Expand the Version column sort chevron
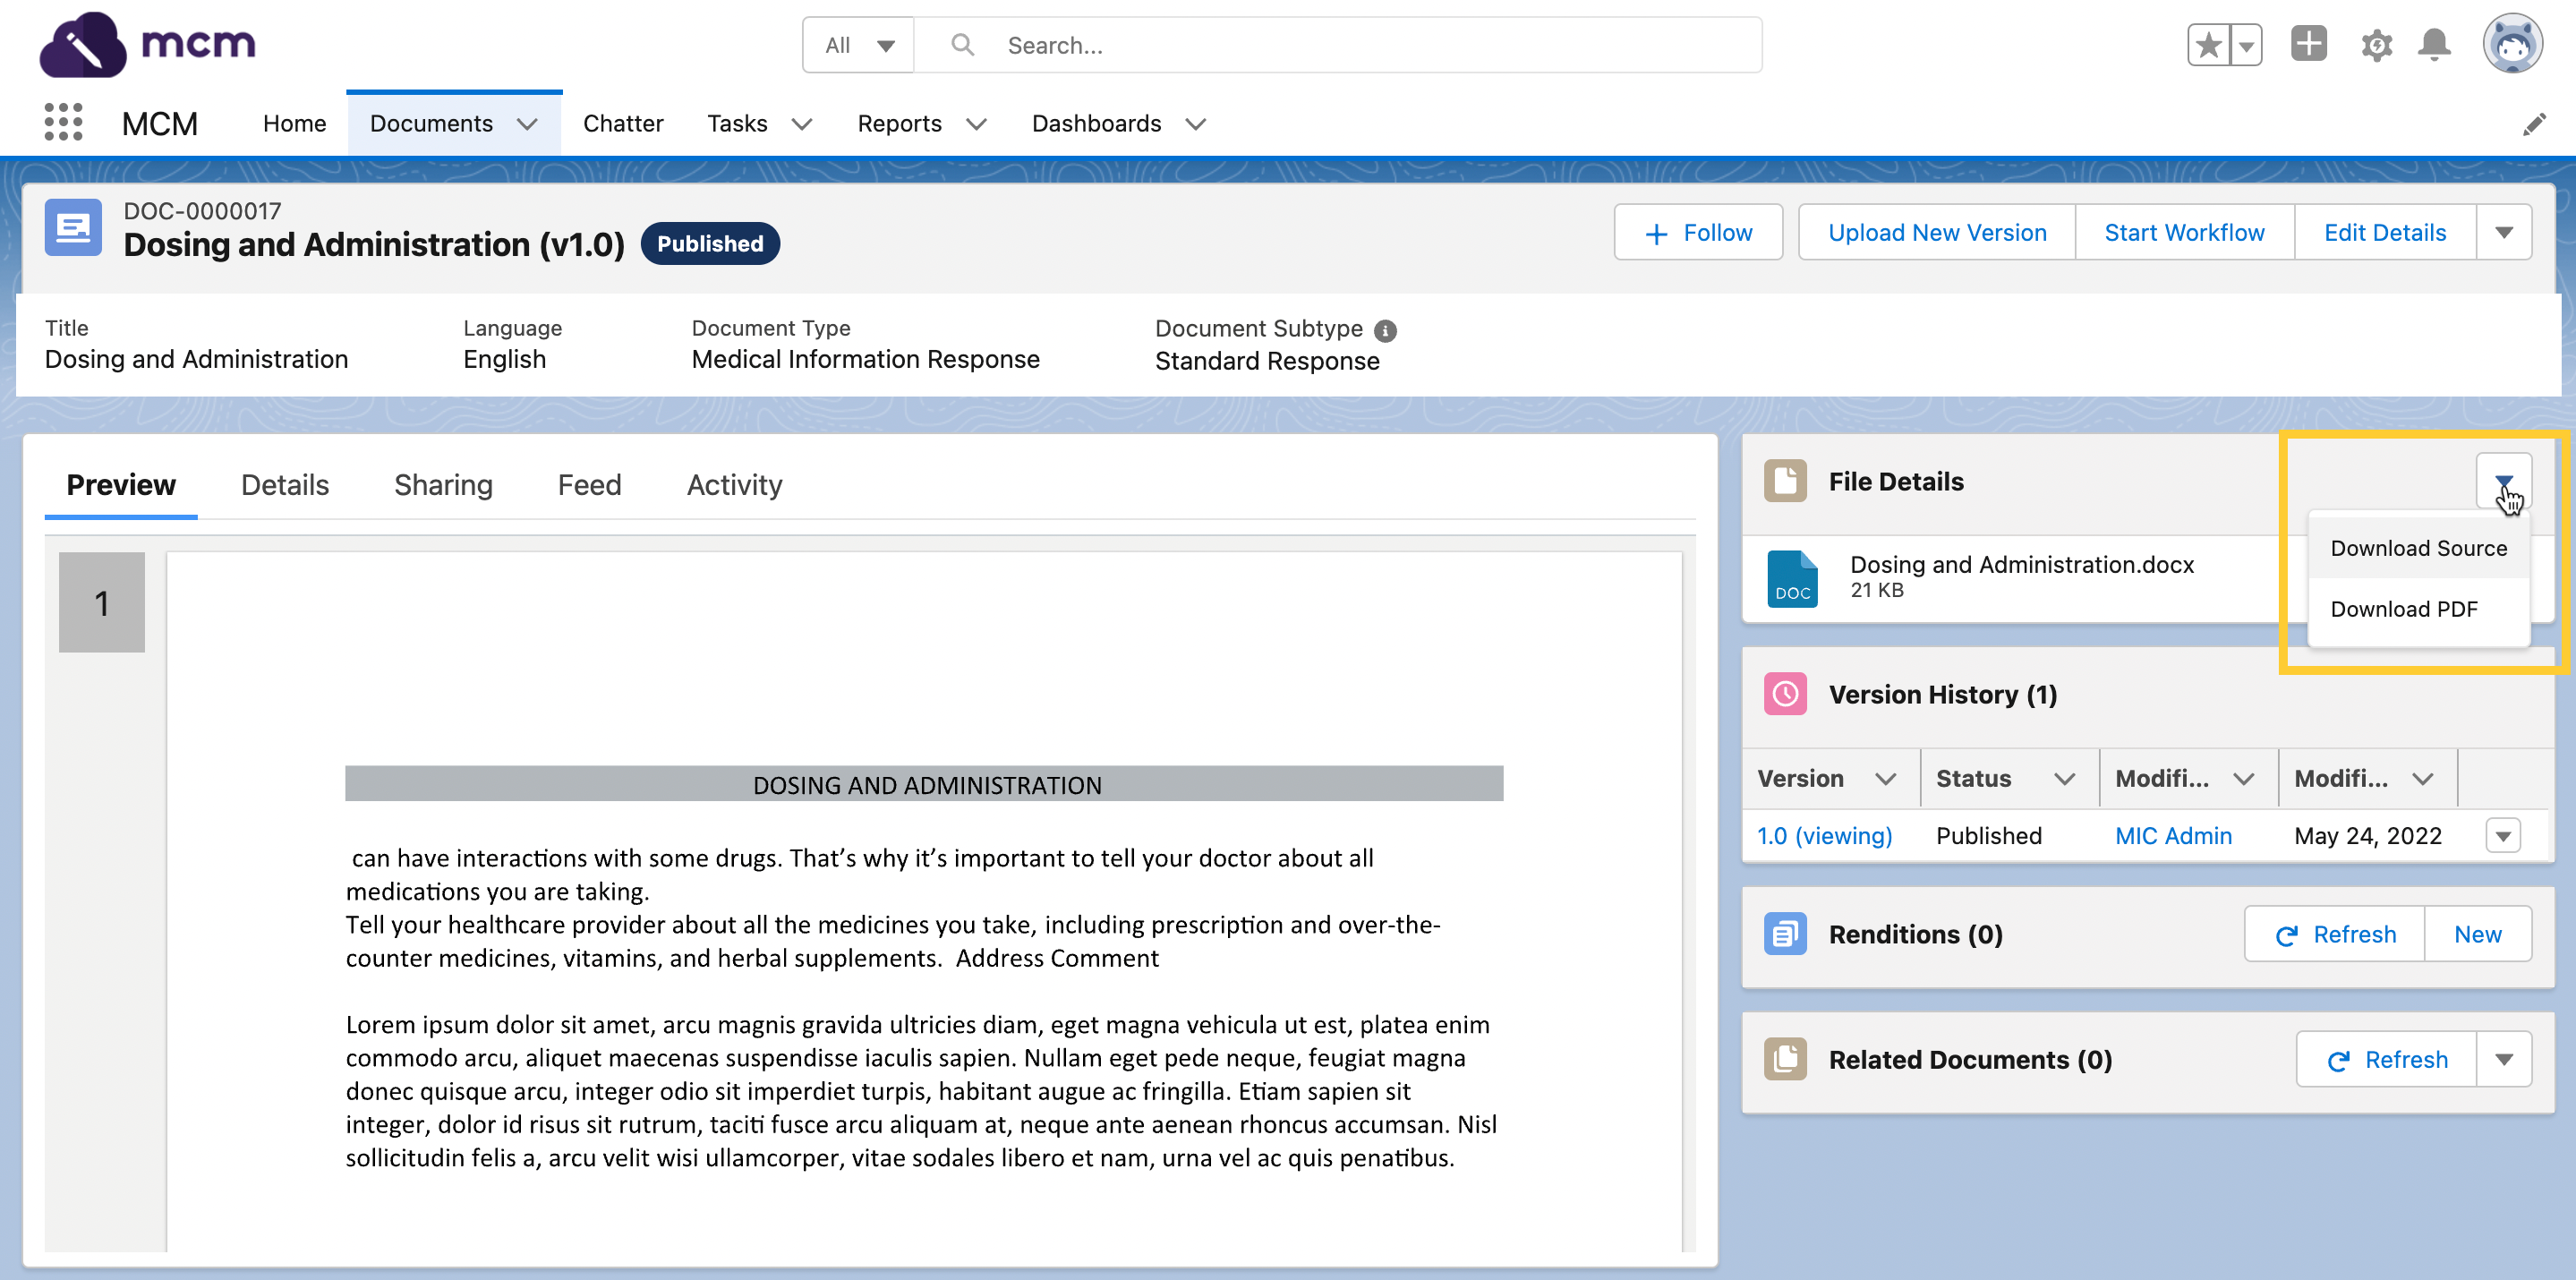2576x1280 pixels. click(x=1886, y=779)
